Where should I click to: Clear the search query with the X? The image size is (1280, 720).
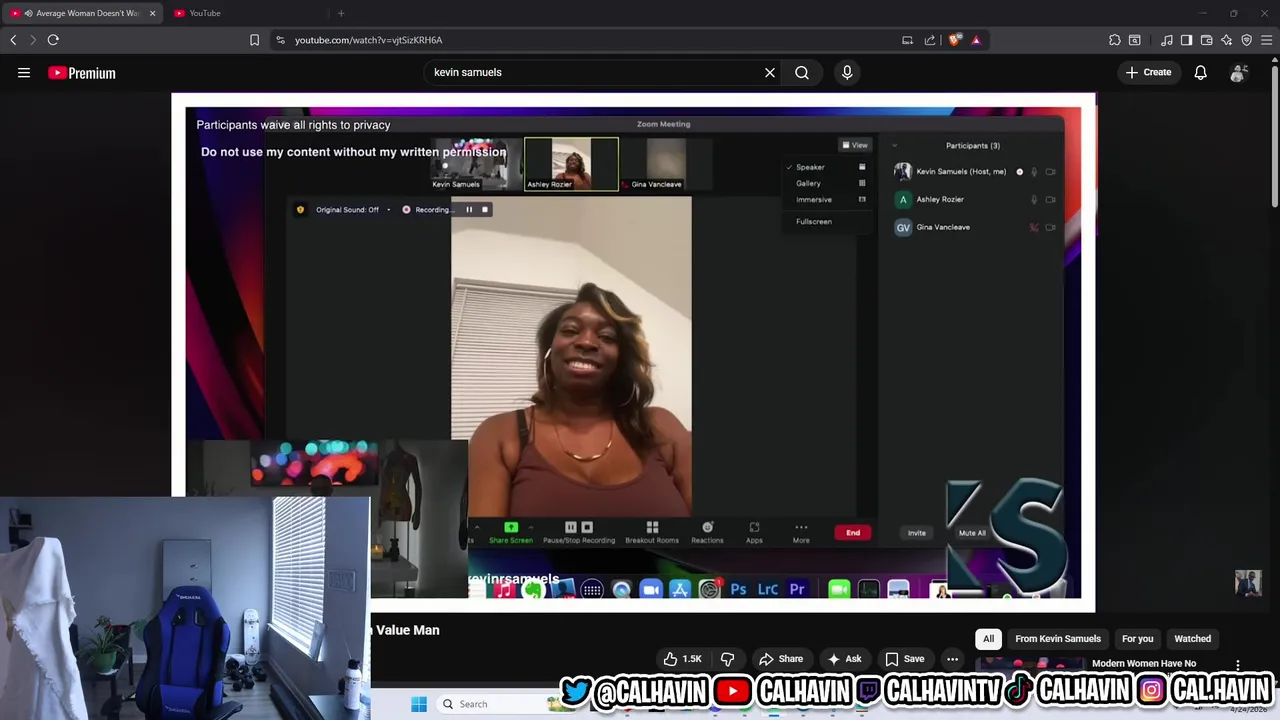[x=770, y=72]
